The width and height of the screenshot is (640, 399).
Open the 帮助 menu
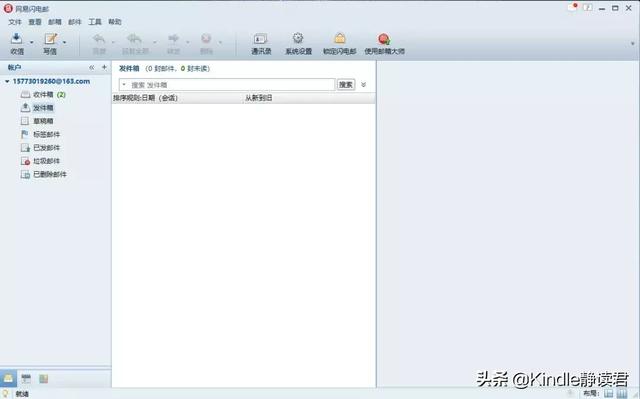(x=115, y=22)
